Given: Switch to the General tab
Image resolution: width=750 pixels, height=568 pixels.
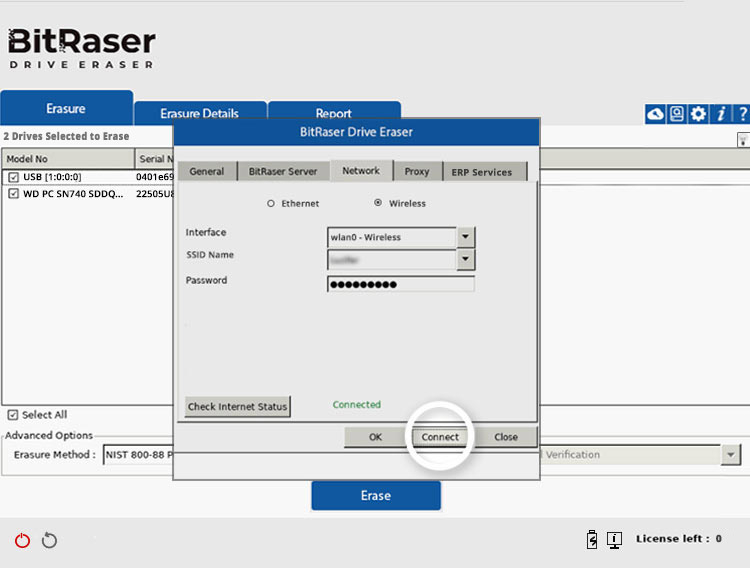Looking at the screenshot, I should click(207, 171).
